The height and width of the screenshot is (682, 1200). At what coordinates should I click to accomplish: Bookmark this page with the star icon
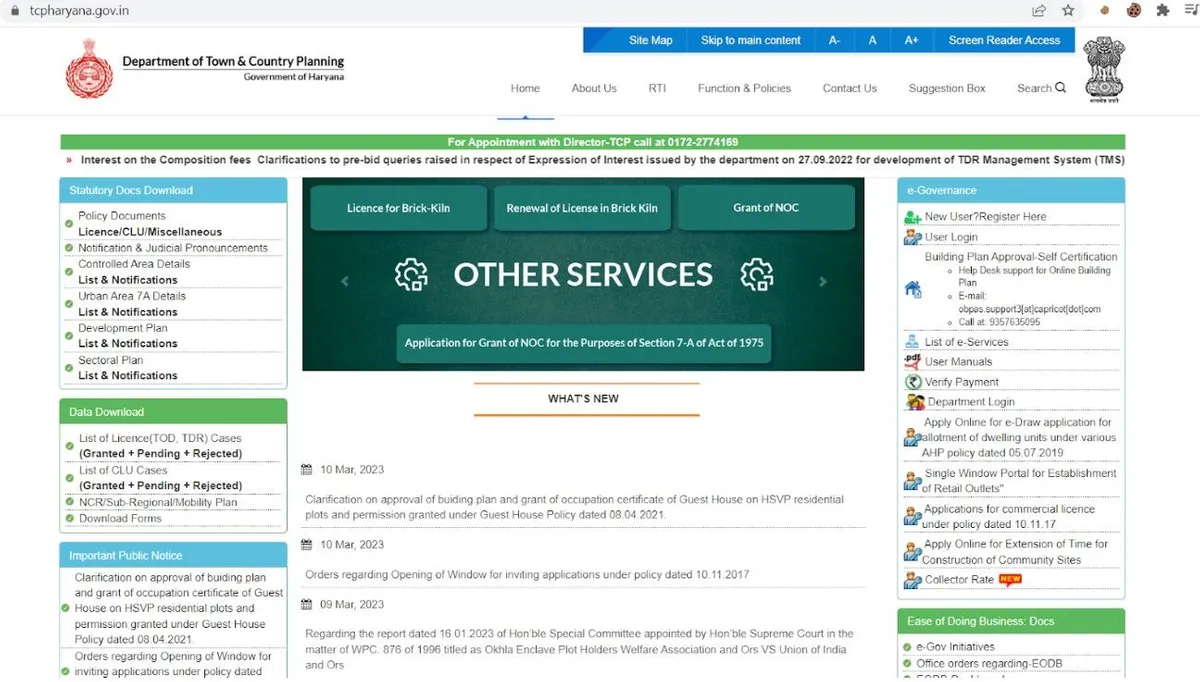click(1068, 11)
